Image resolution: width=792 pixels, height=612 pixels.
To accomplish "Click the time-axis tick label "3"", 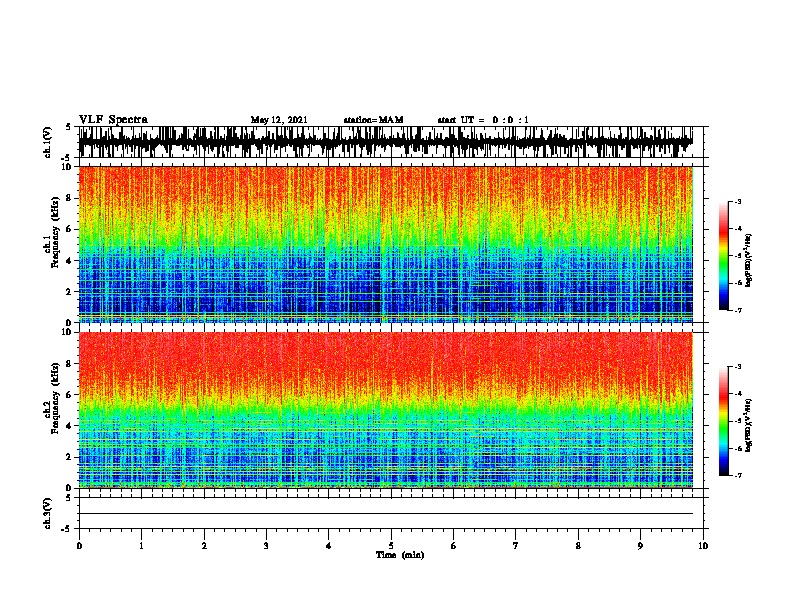I will [x=266, y=546].
